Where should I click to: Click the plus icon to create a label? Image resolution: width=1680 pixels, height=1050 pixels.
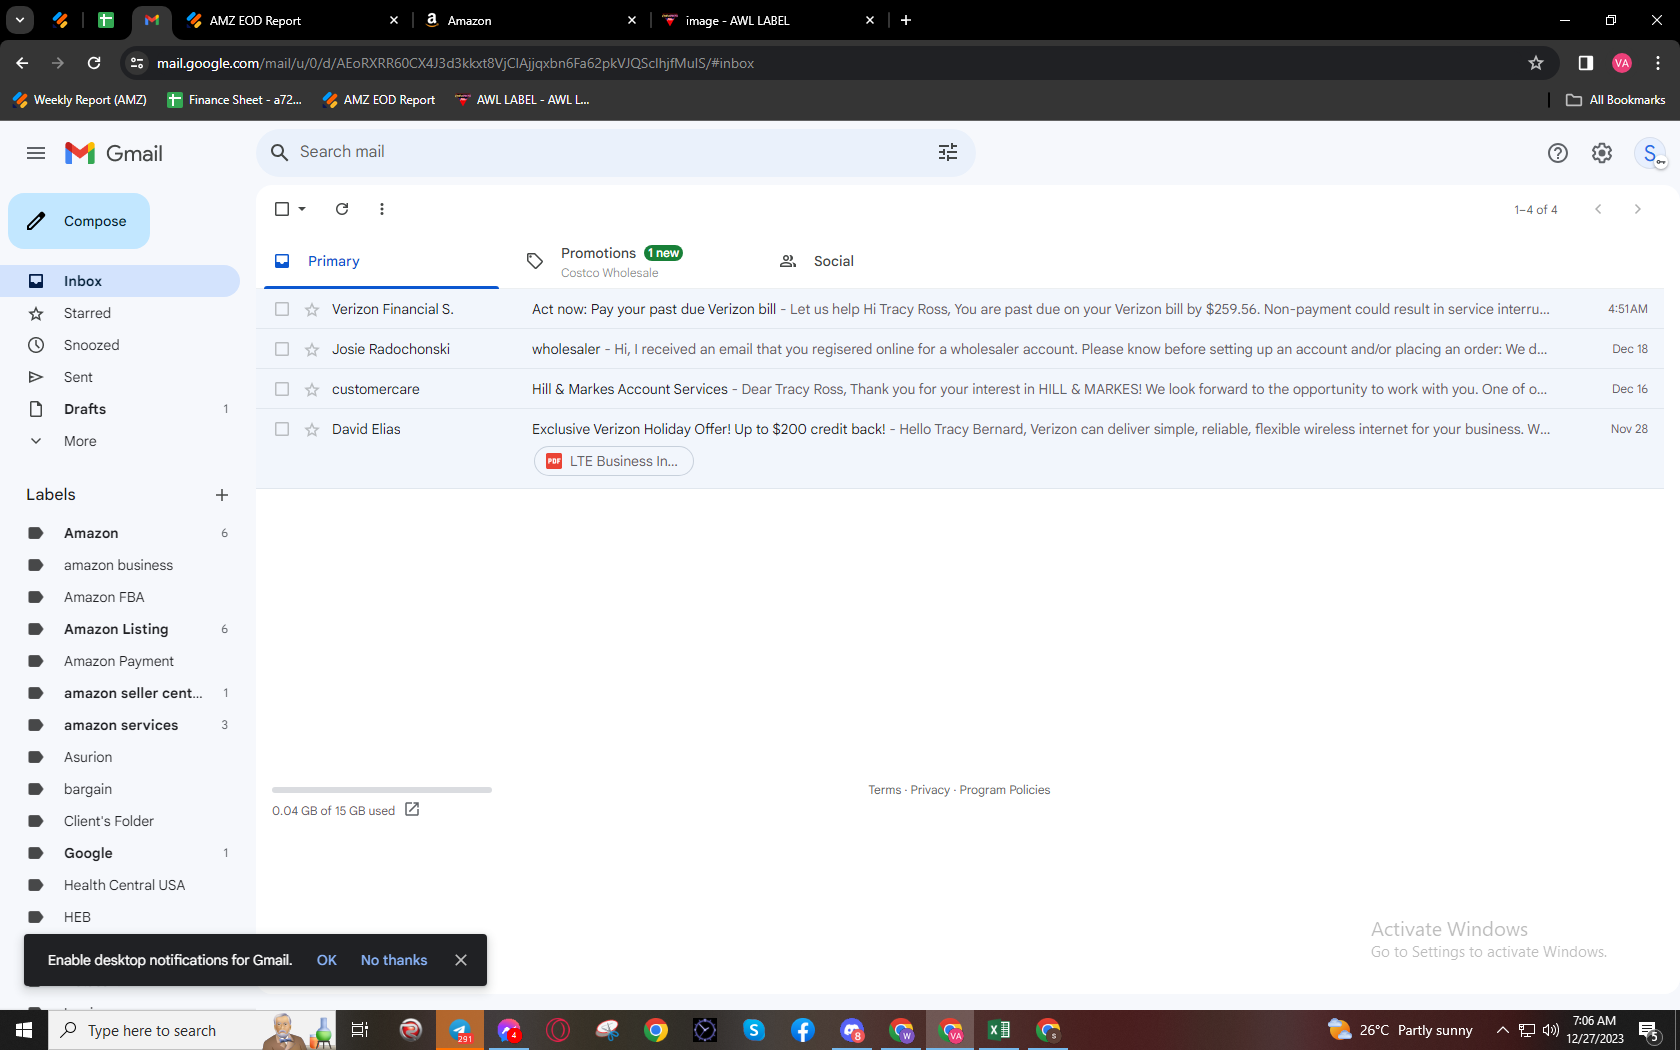(222, 495)
